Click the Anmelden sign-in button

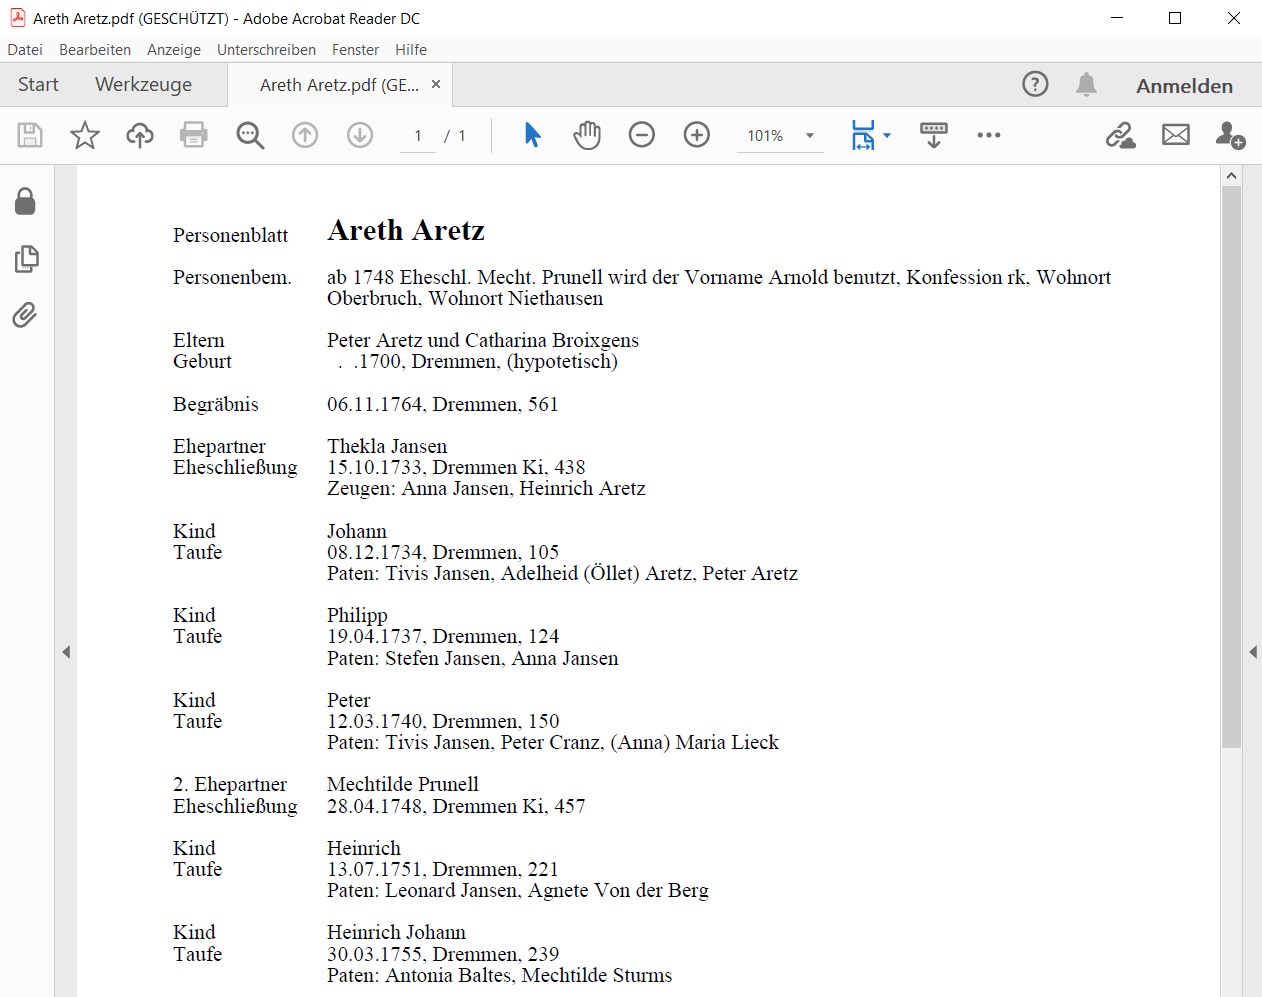[1184, 86]
